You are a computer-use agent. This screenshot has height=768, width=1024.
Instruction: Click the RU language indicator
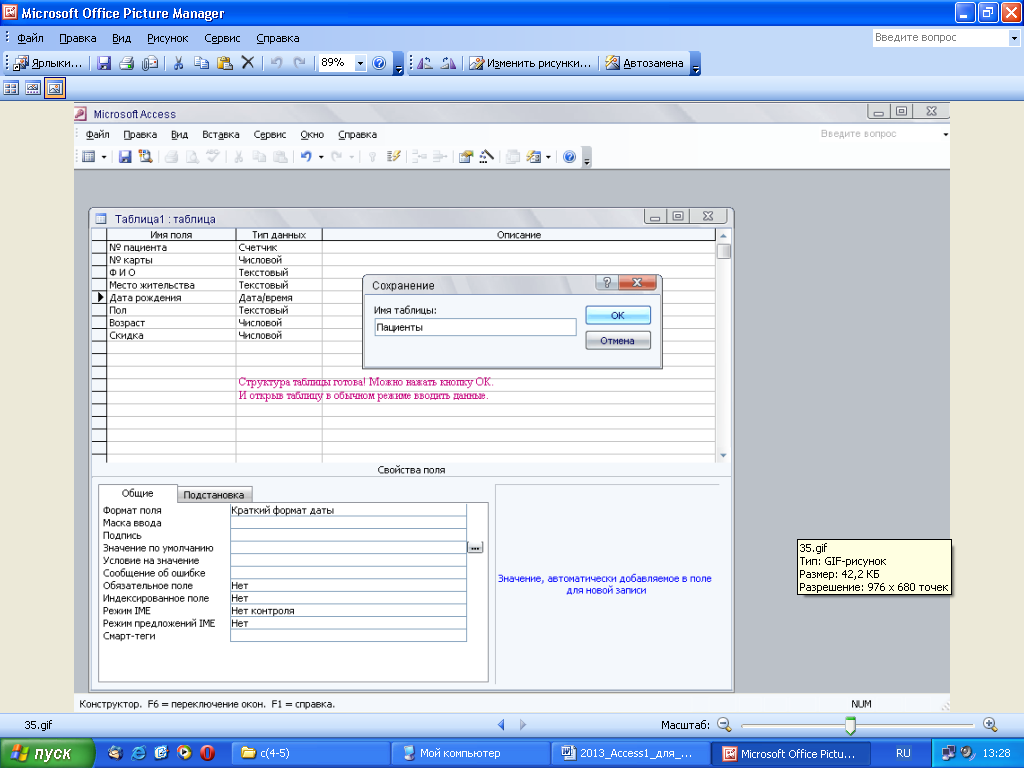(x=903, y=753)
